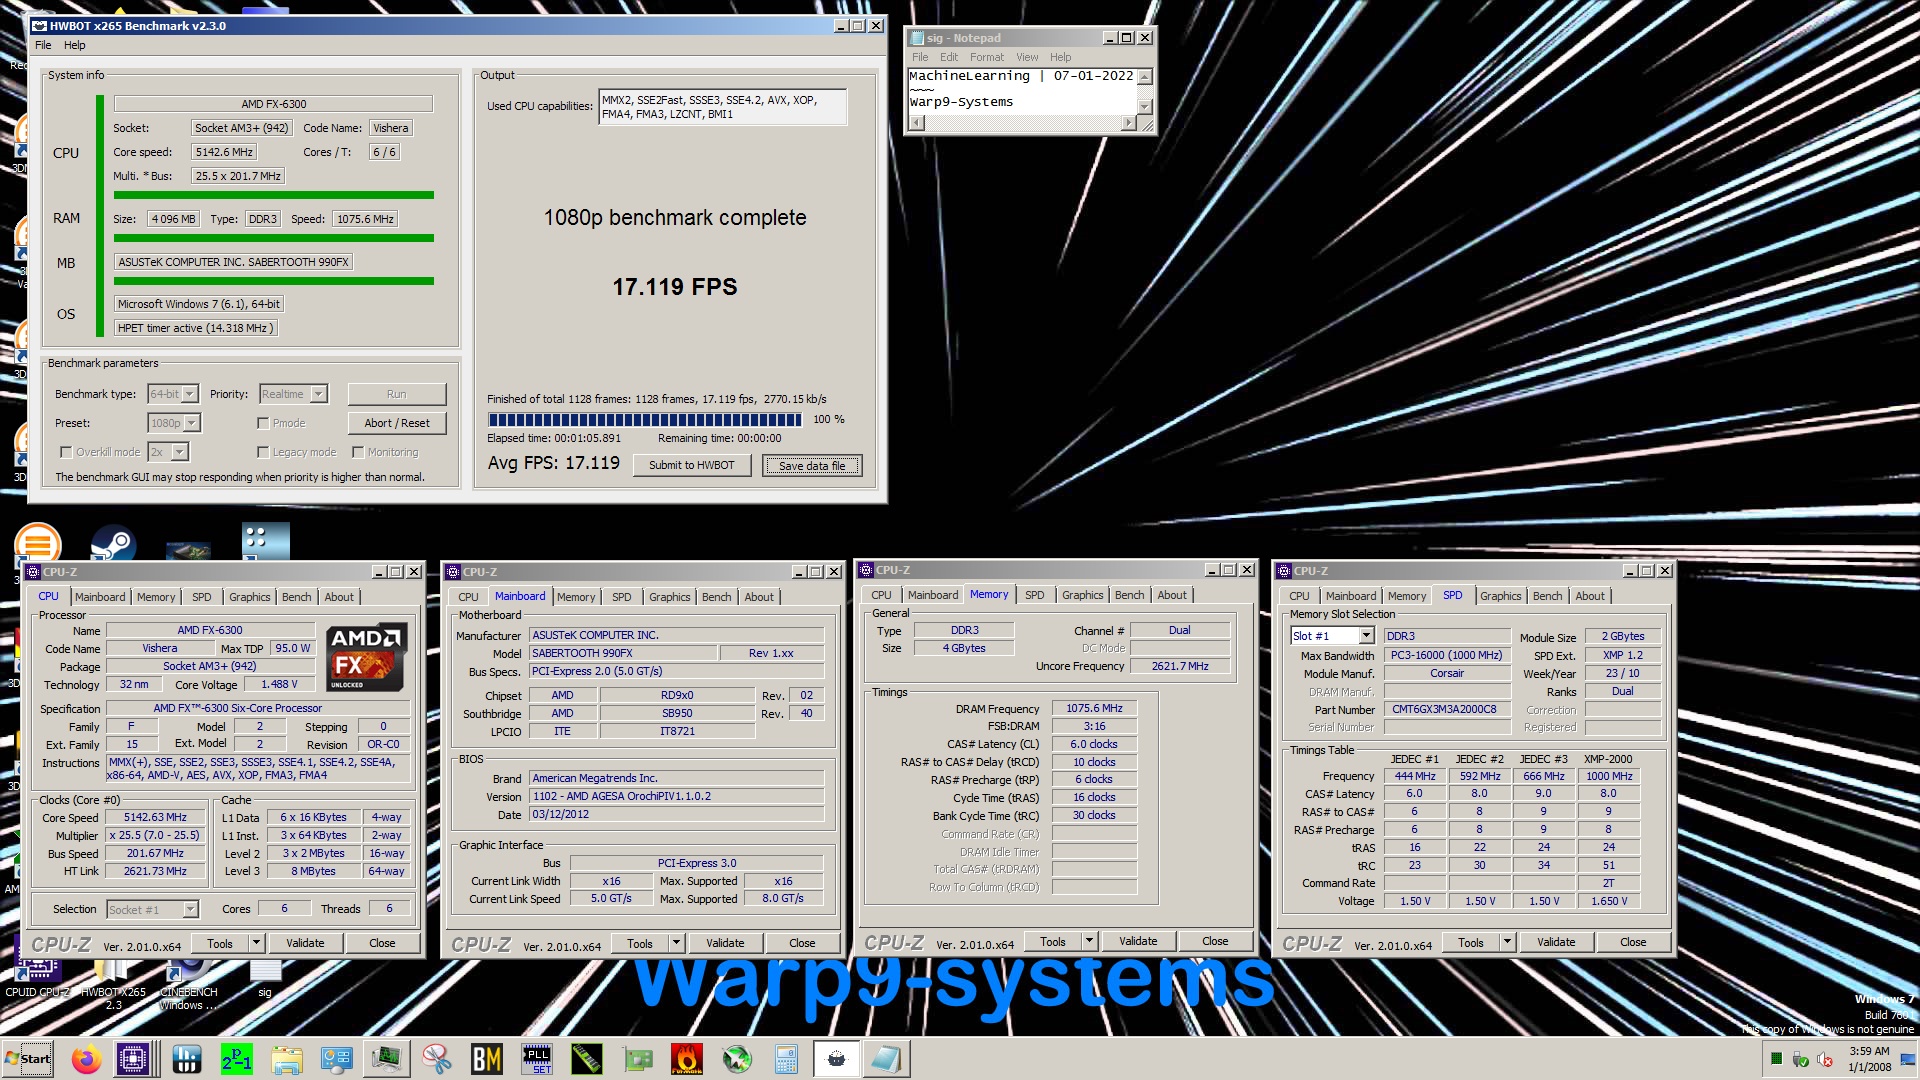Launch the Snipping Tool scissors icon
The image size is (1920, 1080).
coord(437,1058)
